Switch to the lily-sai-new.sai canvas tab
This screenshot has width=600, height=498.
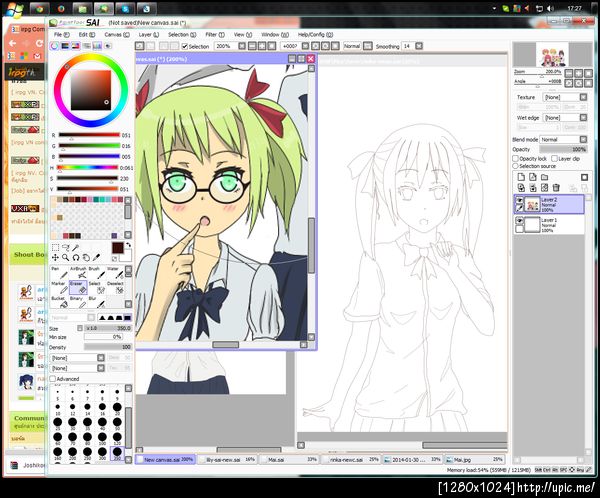pyautogui.click(x=227, y=460)
